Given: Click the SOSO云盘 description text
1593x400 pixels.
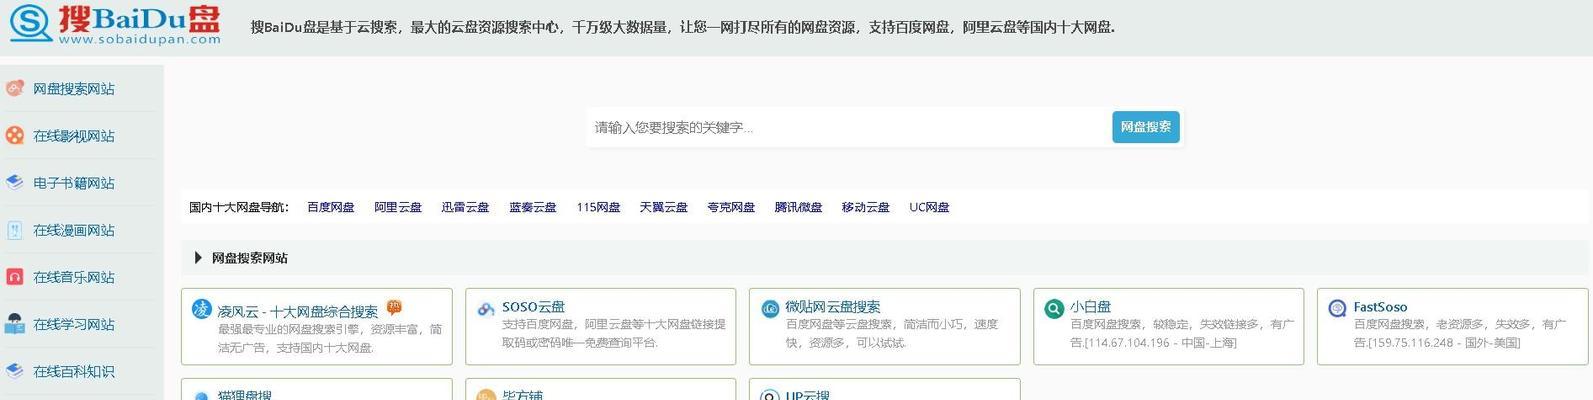Looking at the screenshot, I should click(614, 333).
